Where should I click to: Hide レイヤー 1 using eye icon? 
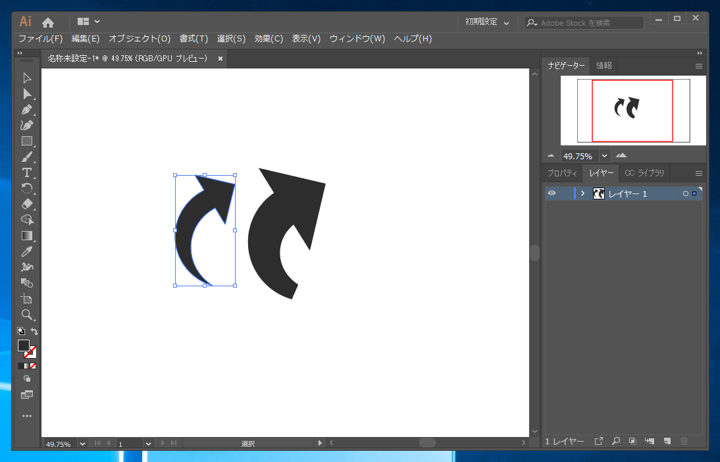point(552,193)
